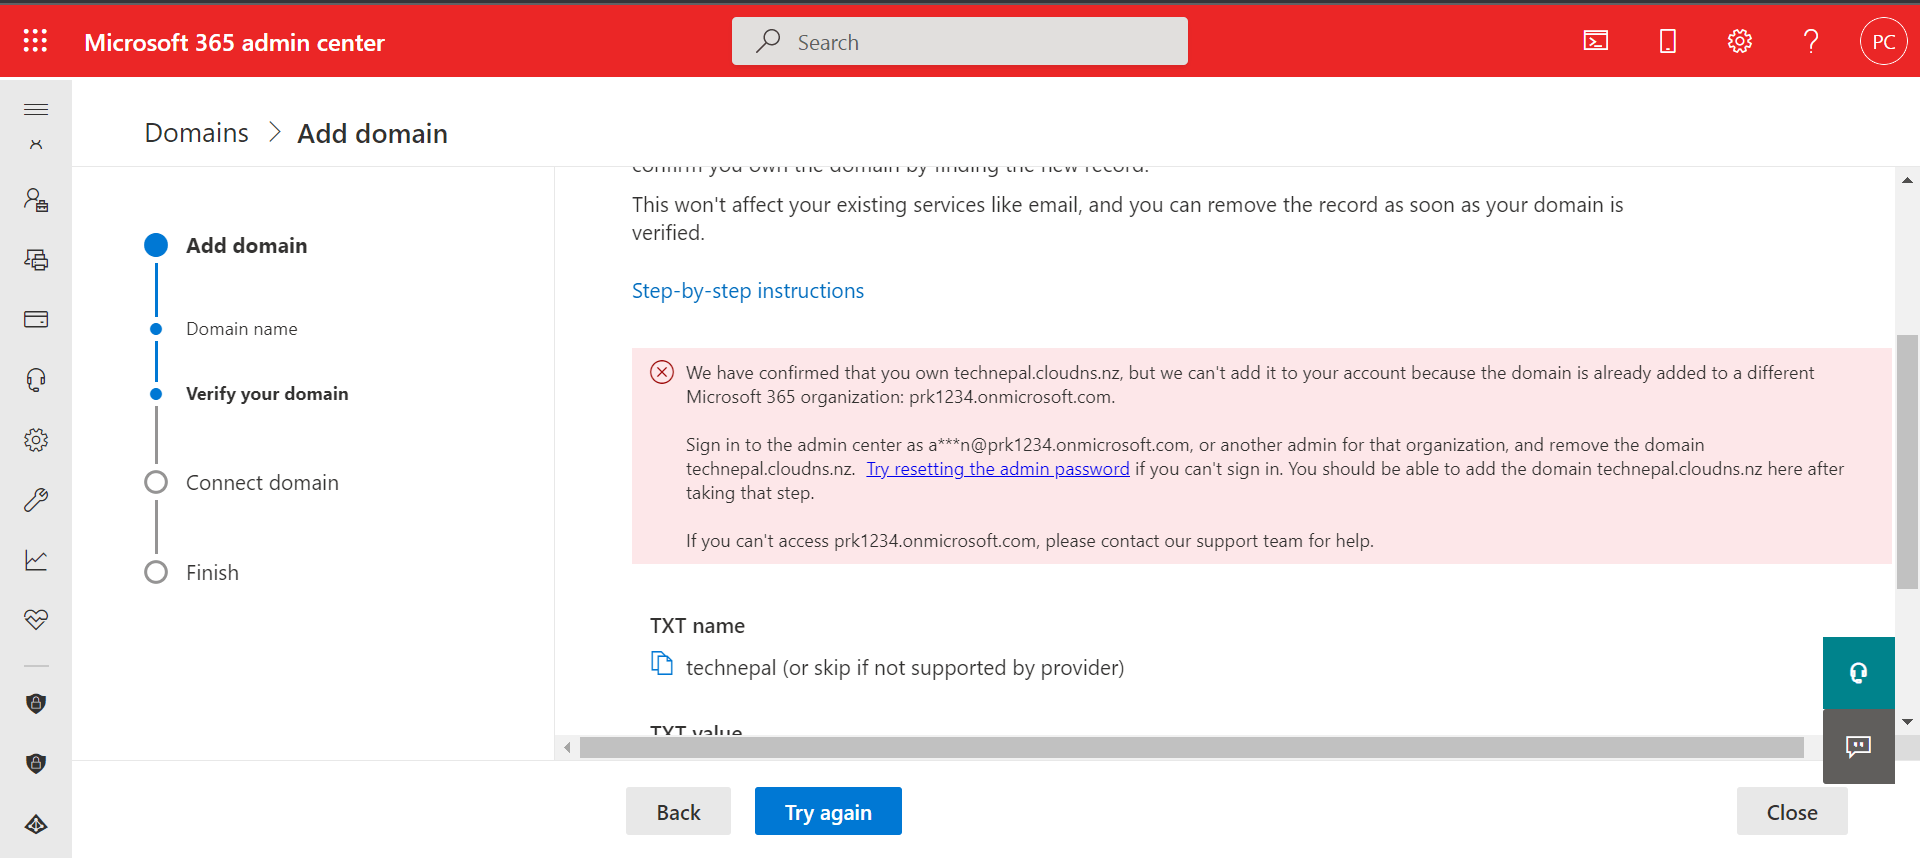Open the Home icon in sidebar
This screenshot has width=1920, height=858.
pos(36,145)
